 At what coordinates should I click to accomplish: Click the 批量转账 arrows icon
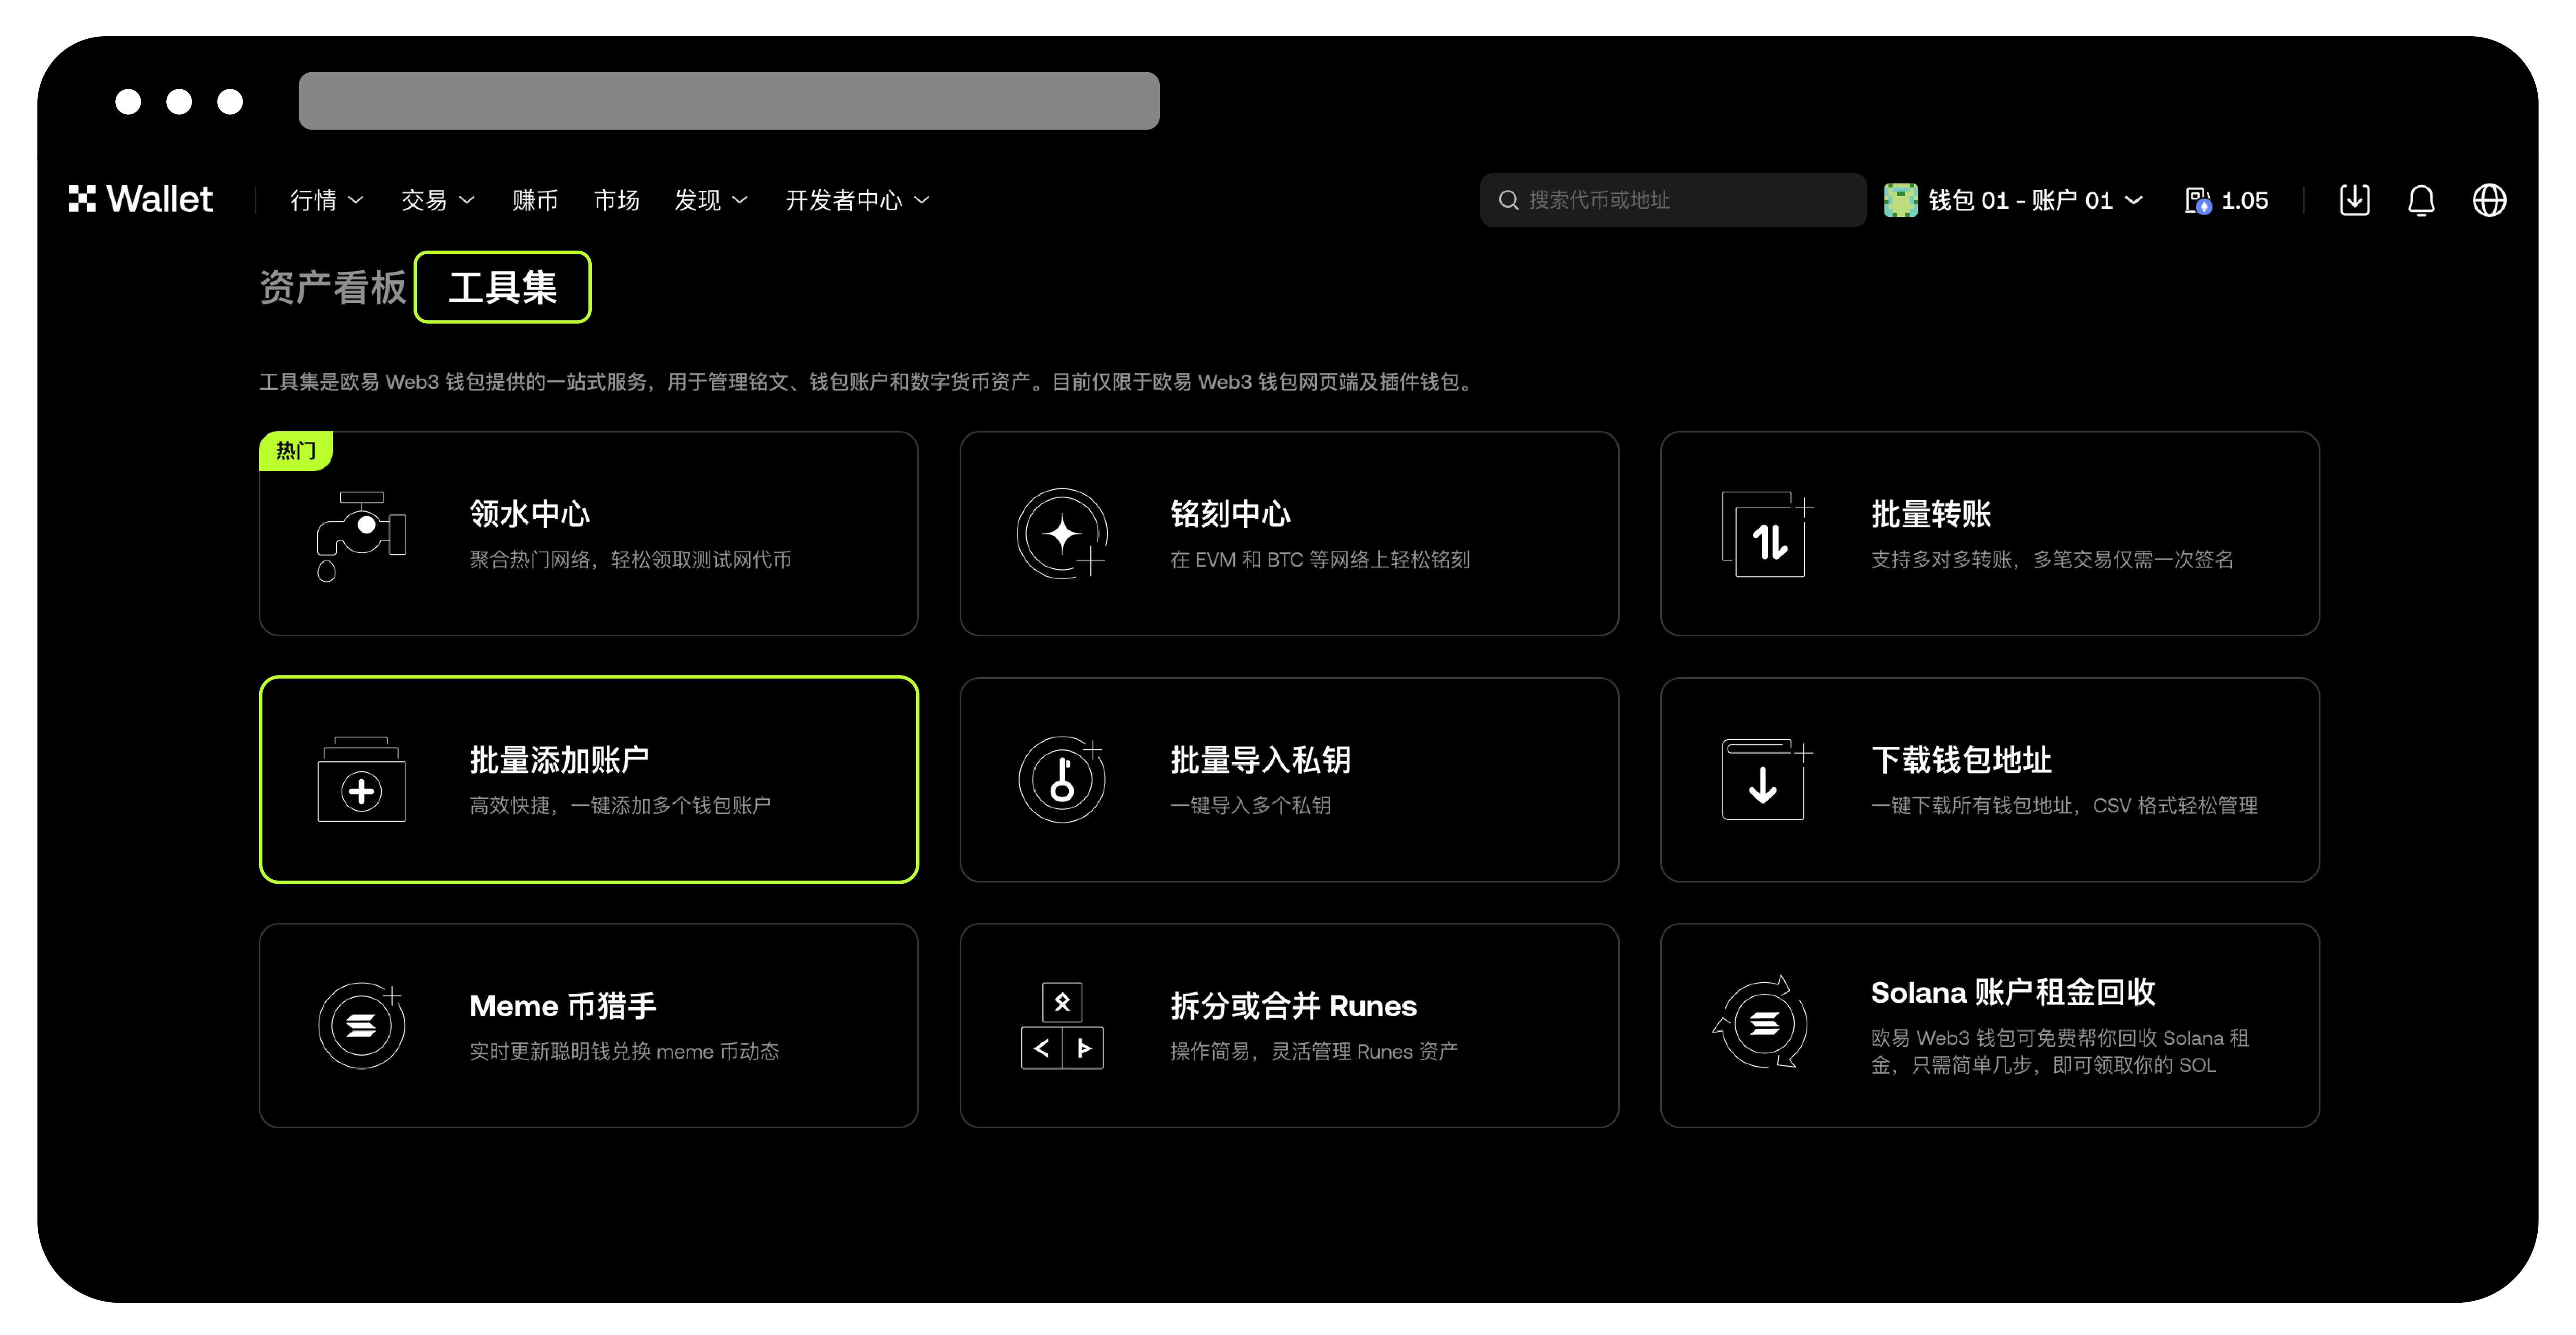tap(1767, 534)
